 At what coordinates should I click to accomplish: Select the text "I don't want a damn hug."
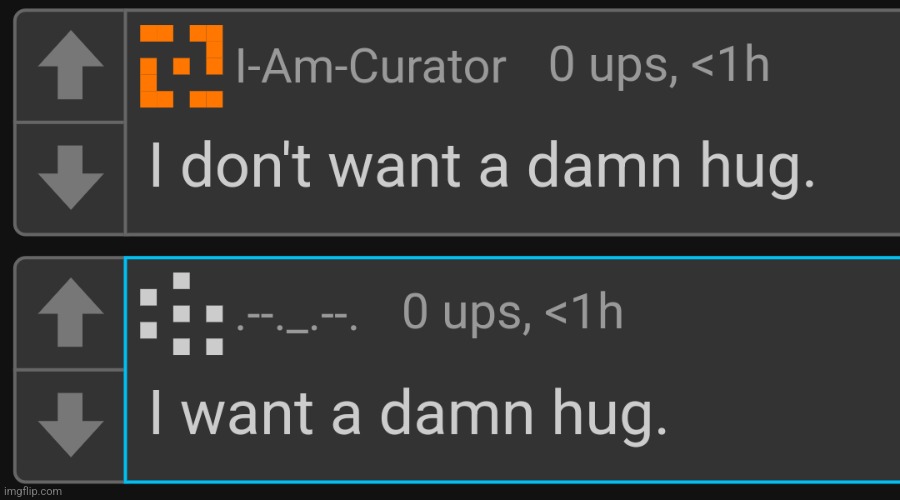coord(482,168)
